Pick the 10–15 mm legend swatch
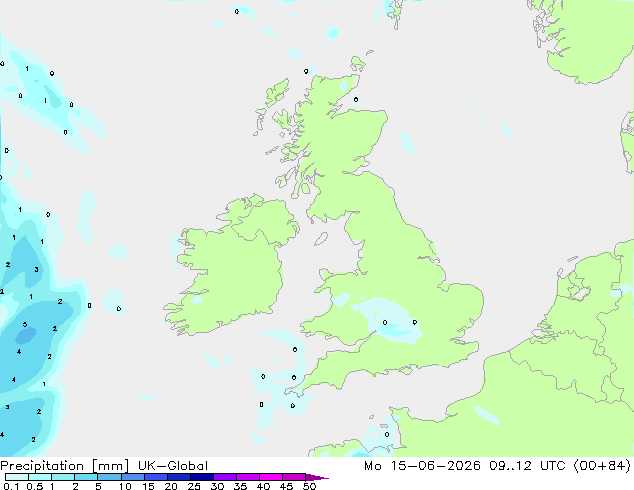634x490 pixels. (x=132, y=477)
